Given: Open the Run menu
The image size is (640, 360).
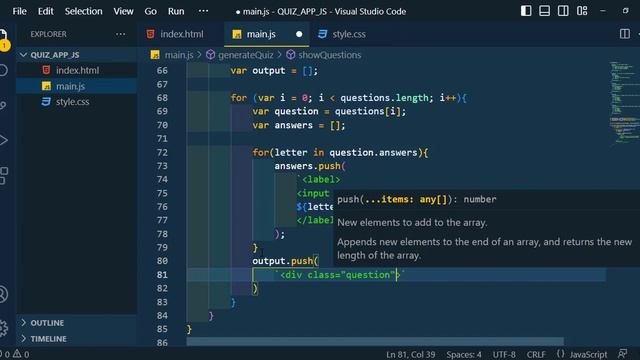Looking at the screenshot, I should [x=176, y=11].
